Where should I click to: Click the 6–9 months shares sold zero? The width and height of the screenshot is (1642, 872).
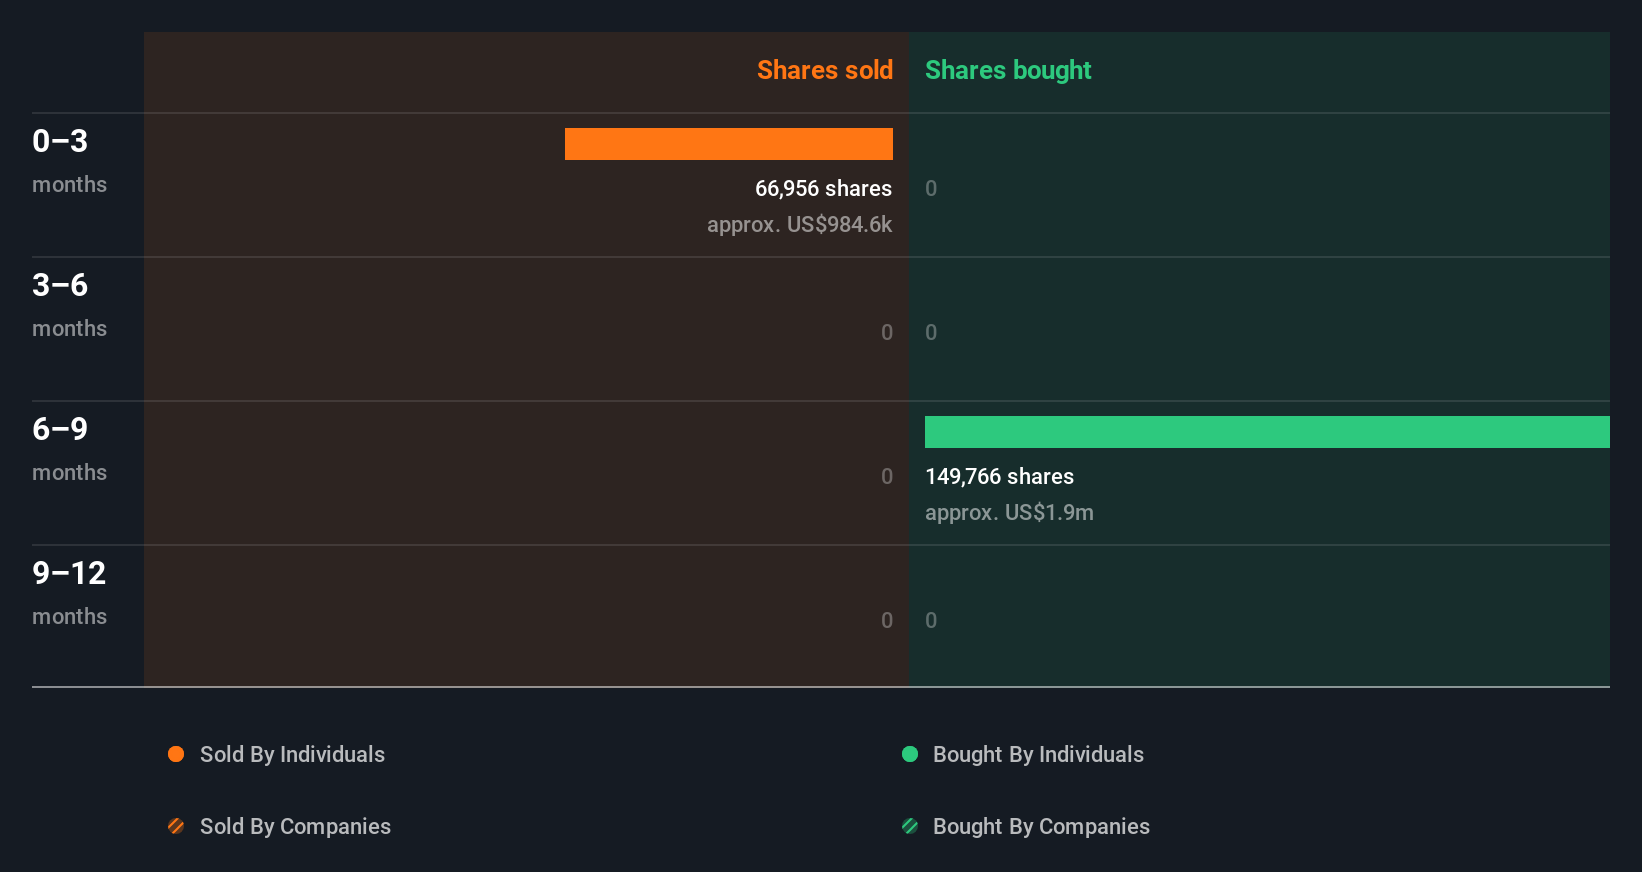tap(887, 477)
